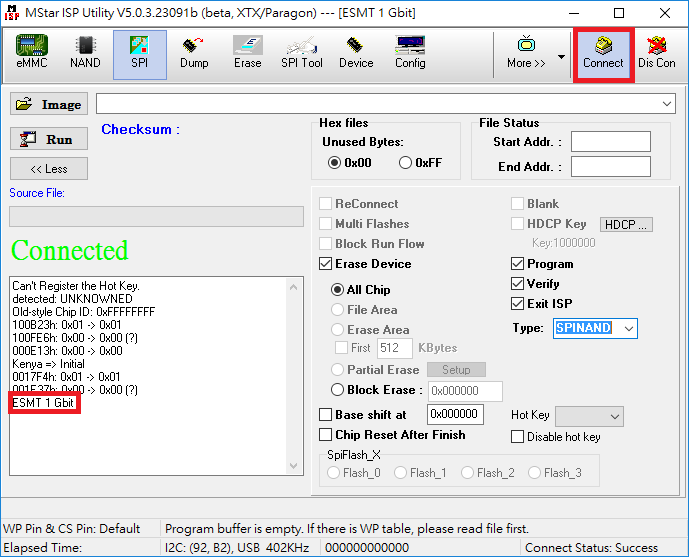
Task: Select the 0xFF unused bytes option
Action: coord(406,163)
